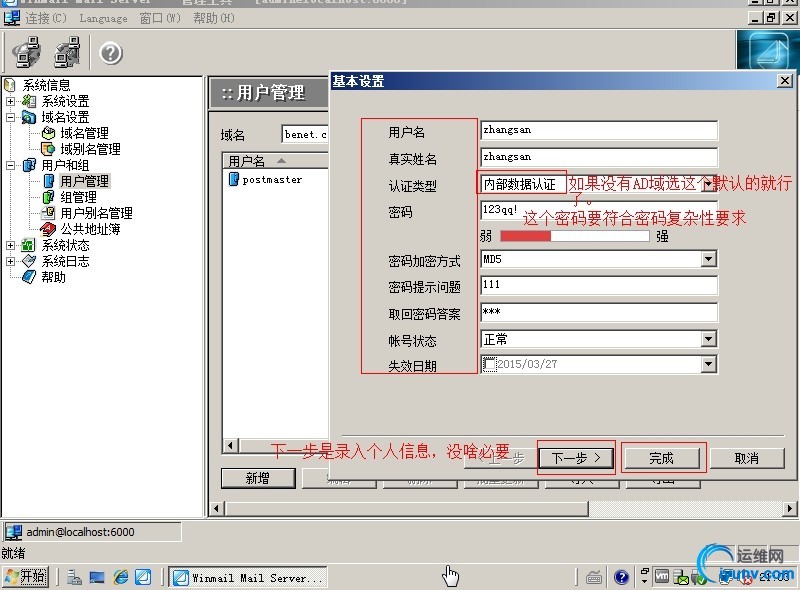Click the 下一步 button
This screenshot has height=590, width=800.
577,458
